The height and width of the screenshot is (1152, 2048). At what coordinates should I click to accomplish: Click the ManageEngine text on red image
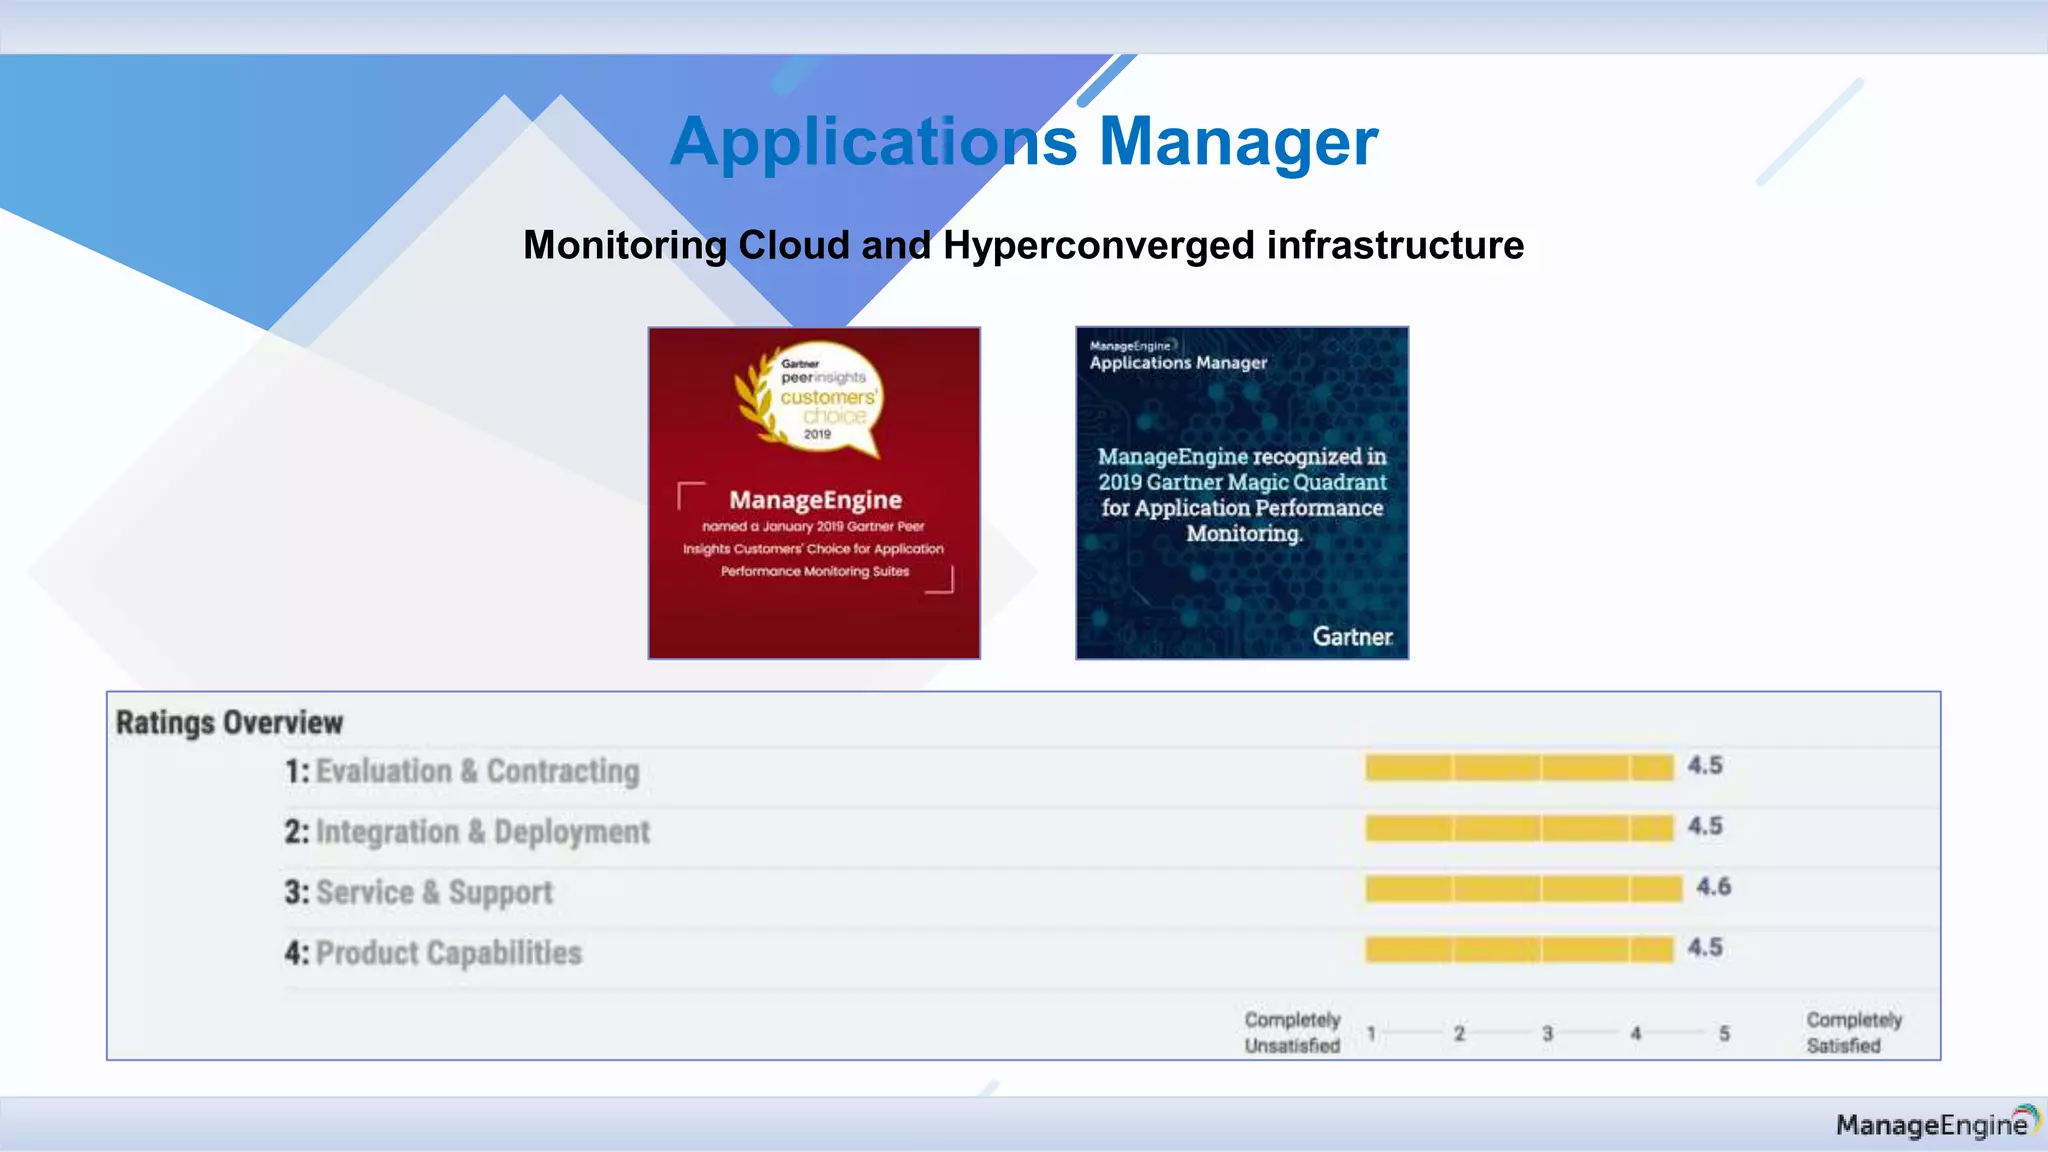(x=815, y=499)
